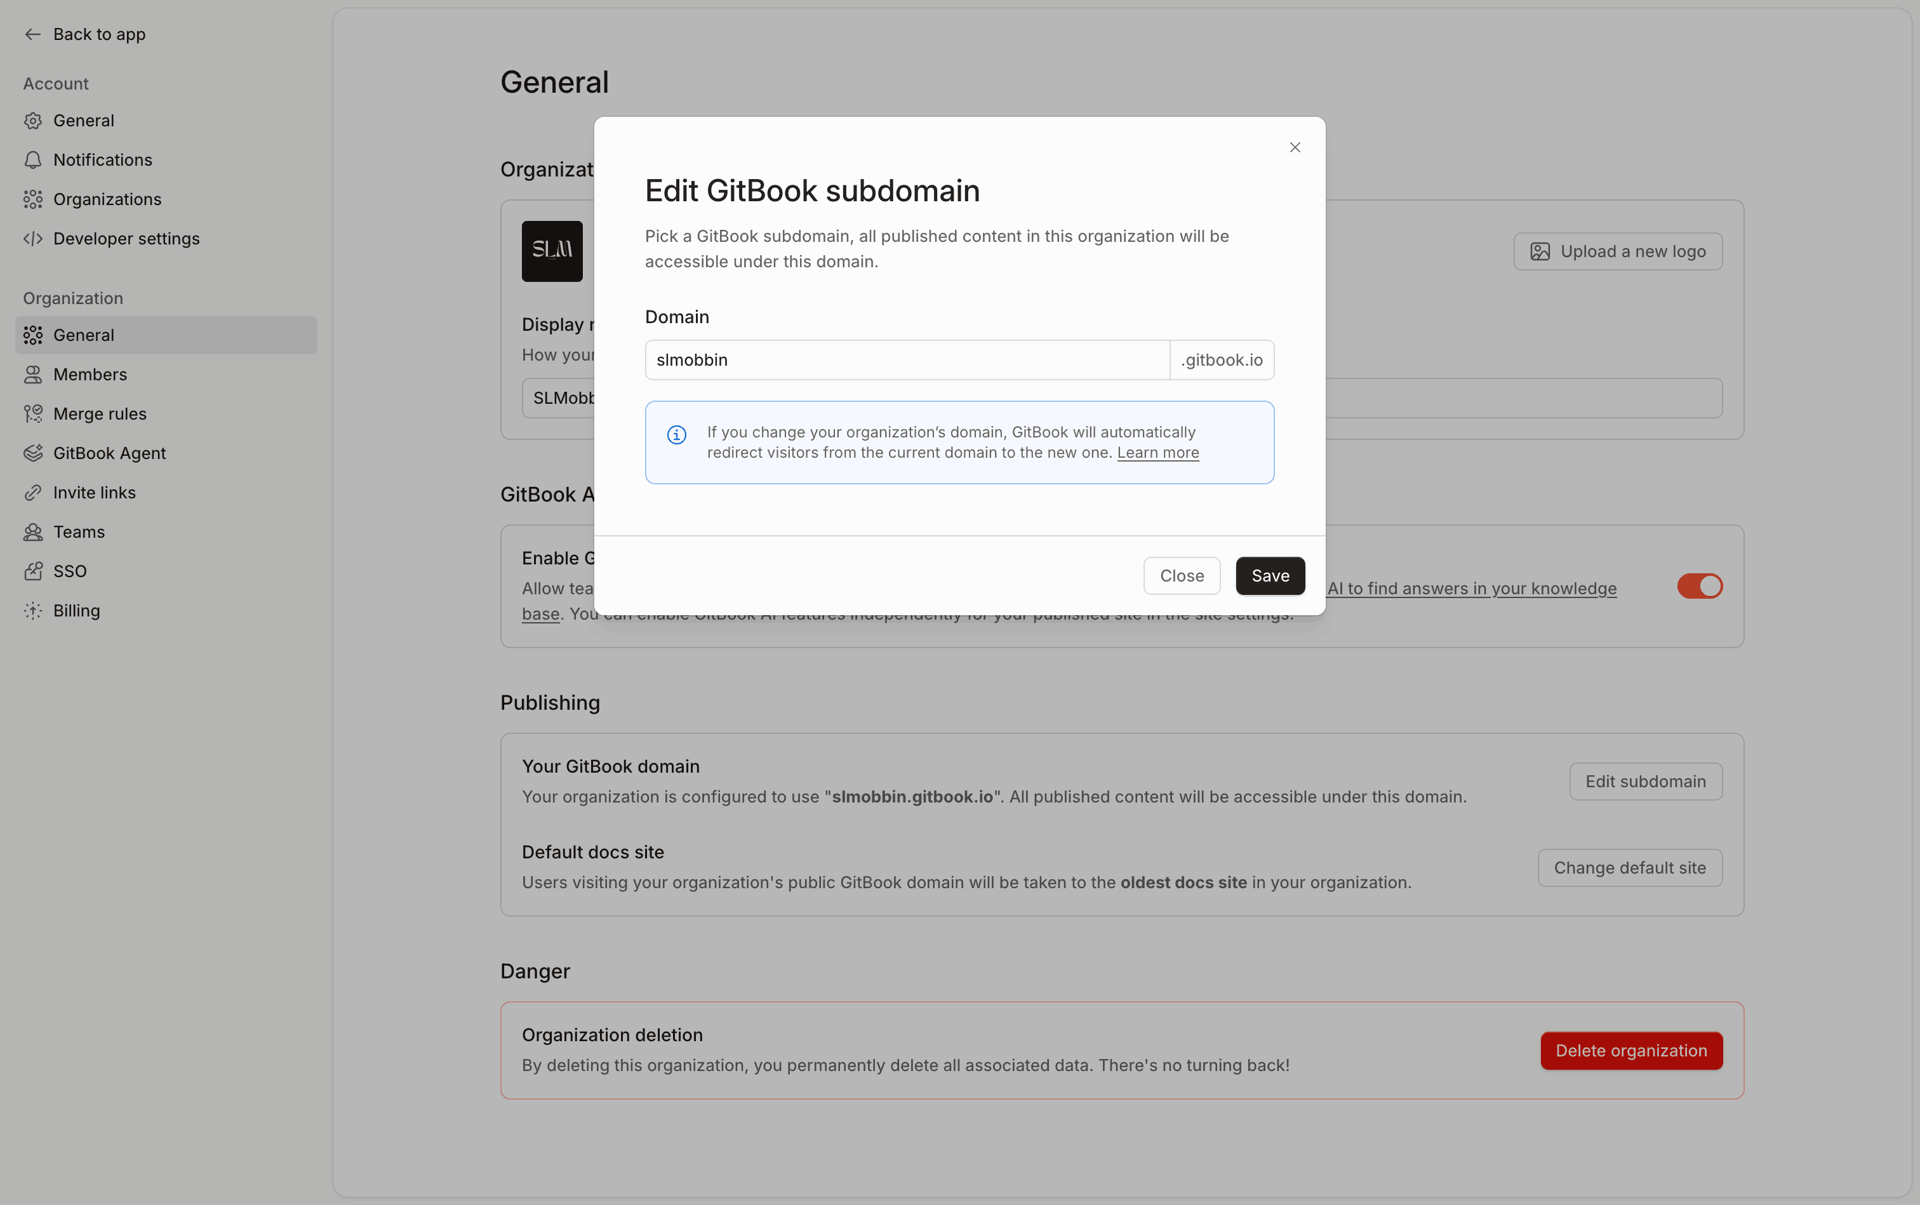The height and width of the screenshot is (1205, 1920).
Task: Close the Edit GitBook subdomain dialog with X
Action: [x=1295, y=147]
